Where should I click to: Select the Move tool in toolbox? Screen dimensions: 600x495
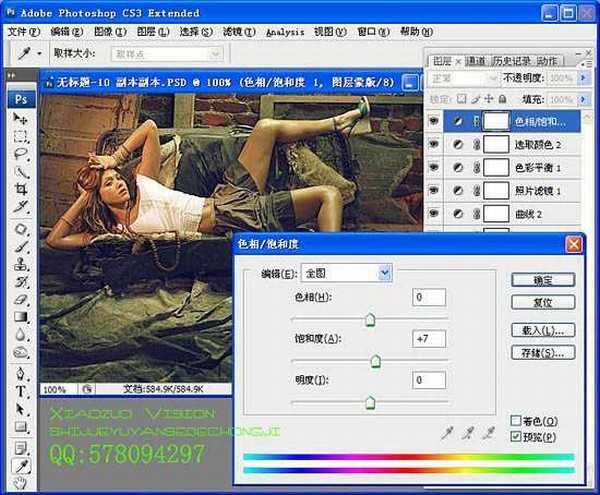(x=20, y=119)
